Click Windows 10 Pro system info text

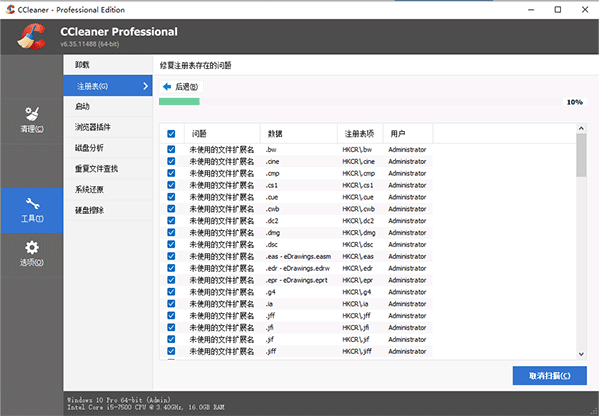(119, 400)
